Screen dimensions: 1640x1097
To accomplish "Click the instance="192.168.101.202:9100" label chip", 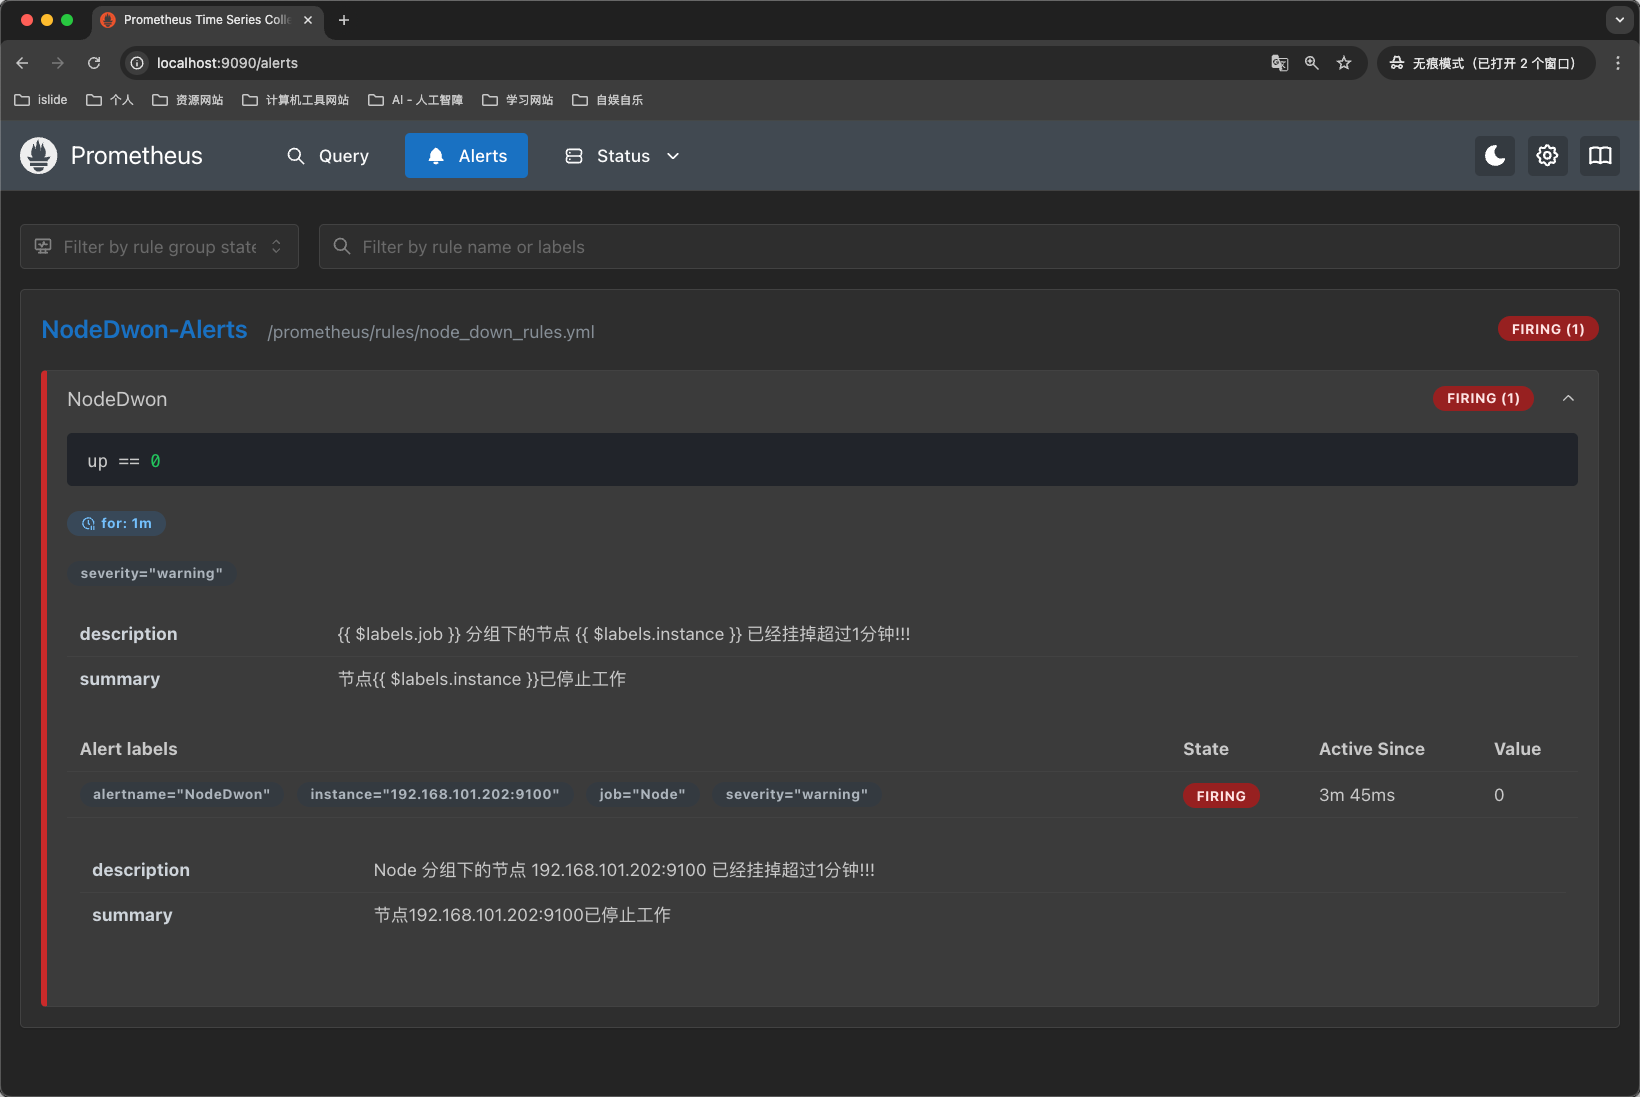I will 434,794.
